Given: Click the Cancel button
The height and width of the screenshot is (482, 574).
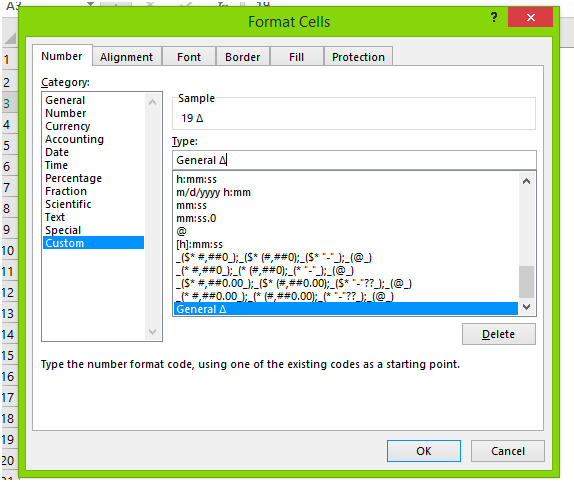Looking at the screenshot, I should [508, 451].
